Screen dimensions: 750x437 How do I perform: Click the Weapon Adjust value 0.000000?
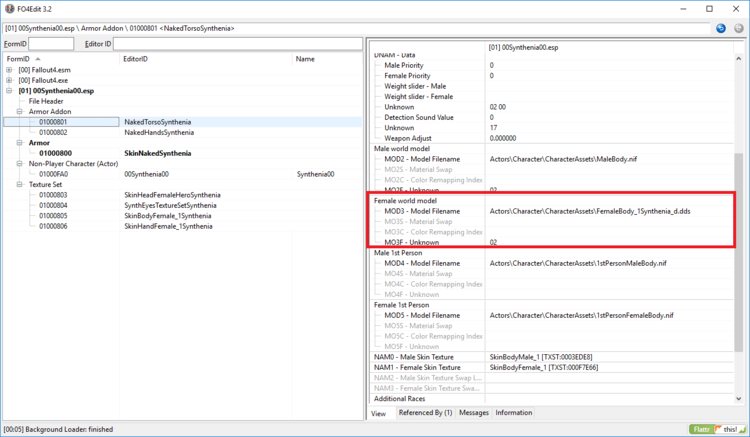tap(503, 138)
